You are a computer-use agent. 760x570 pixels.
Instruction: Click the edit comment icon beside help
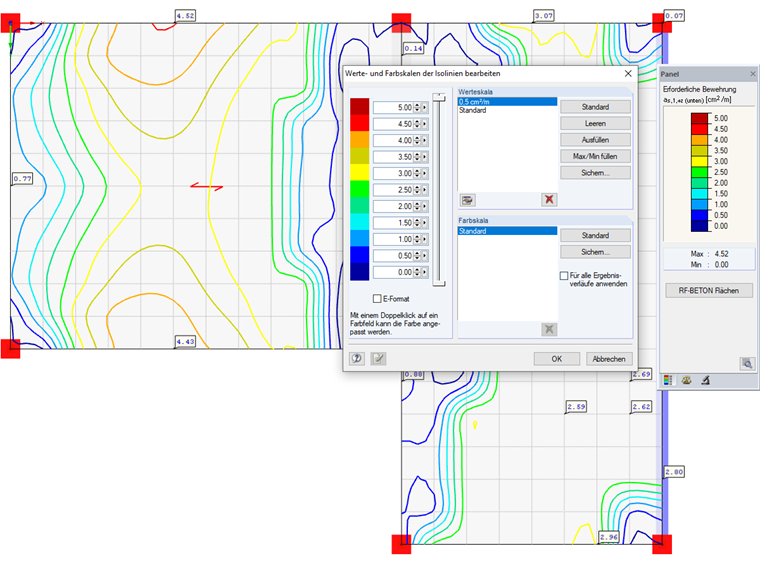(x=378, y=359)
